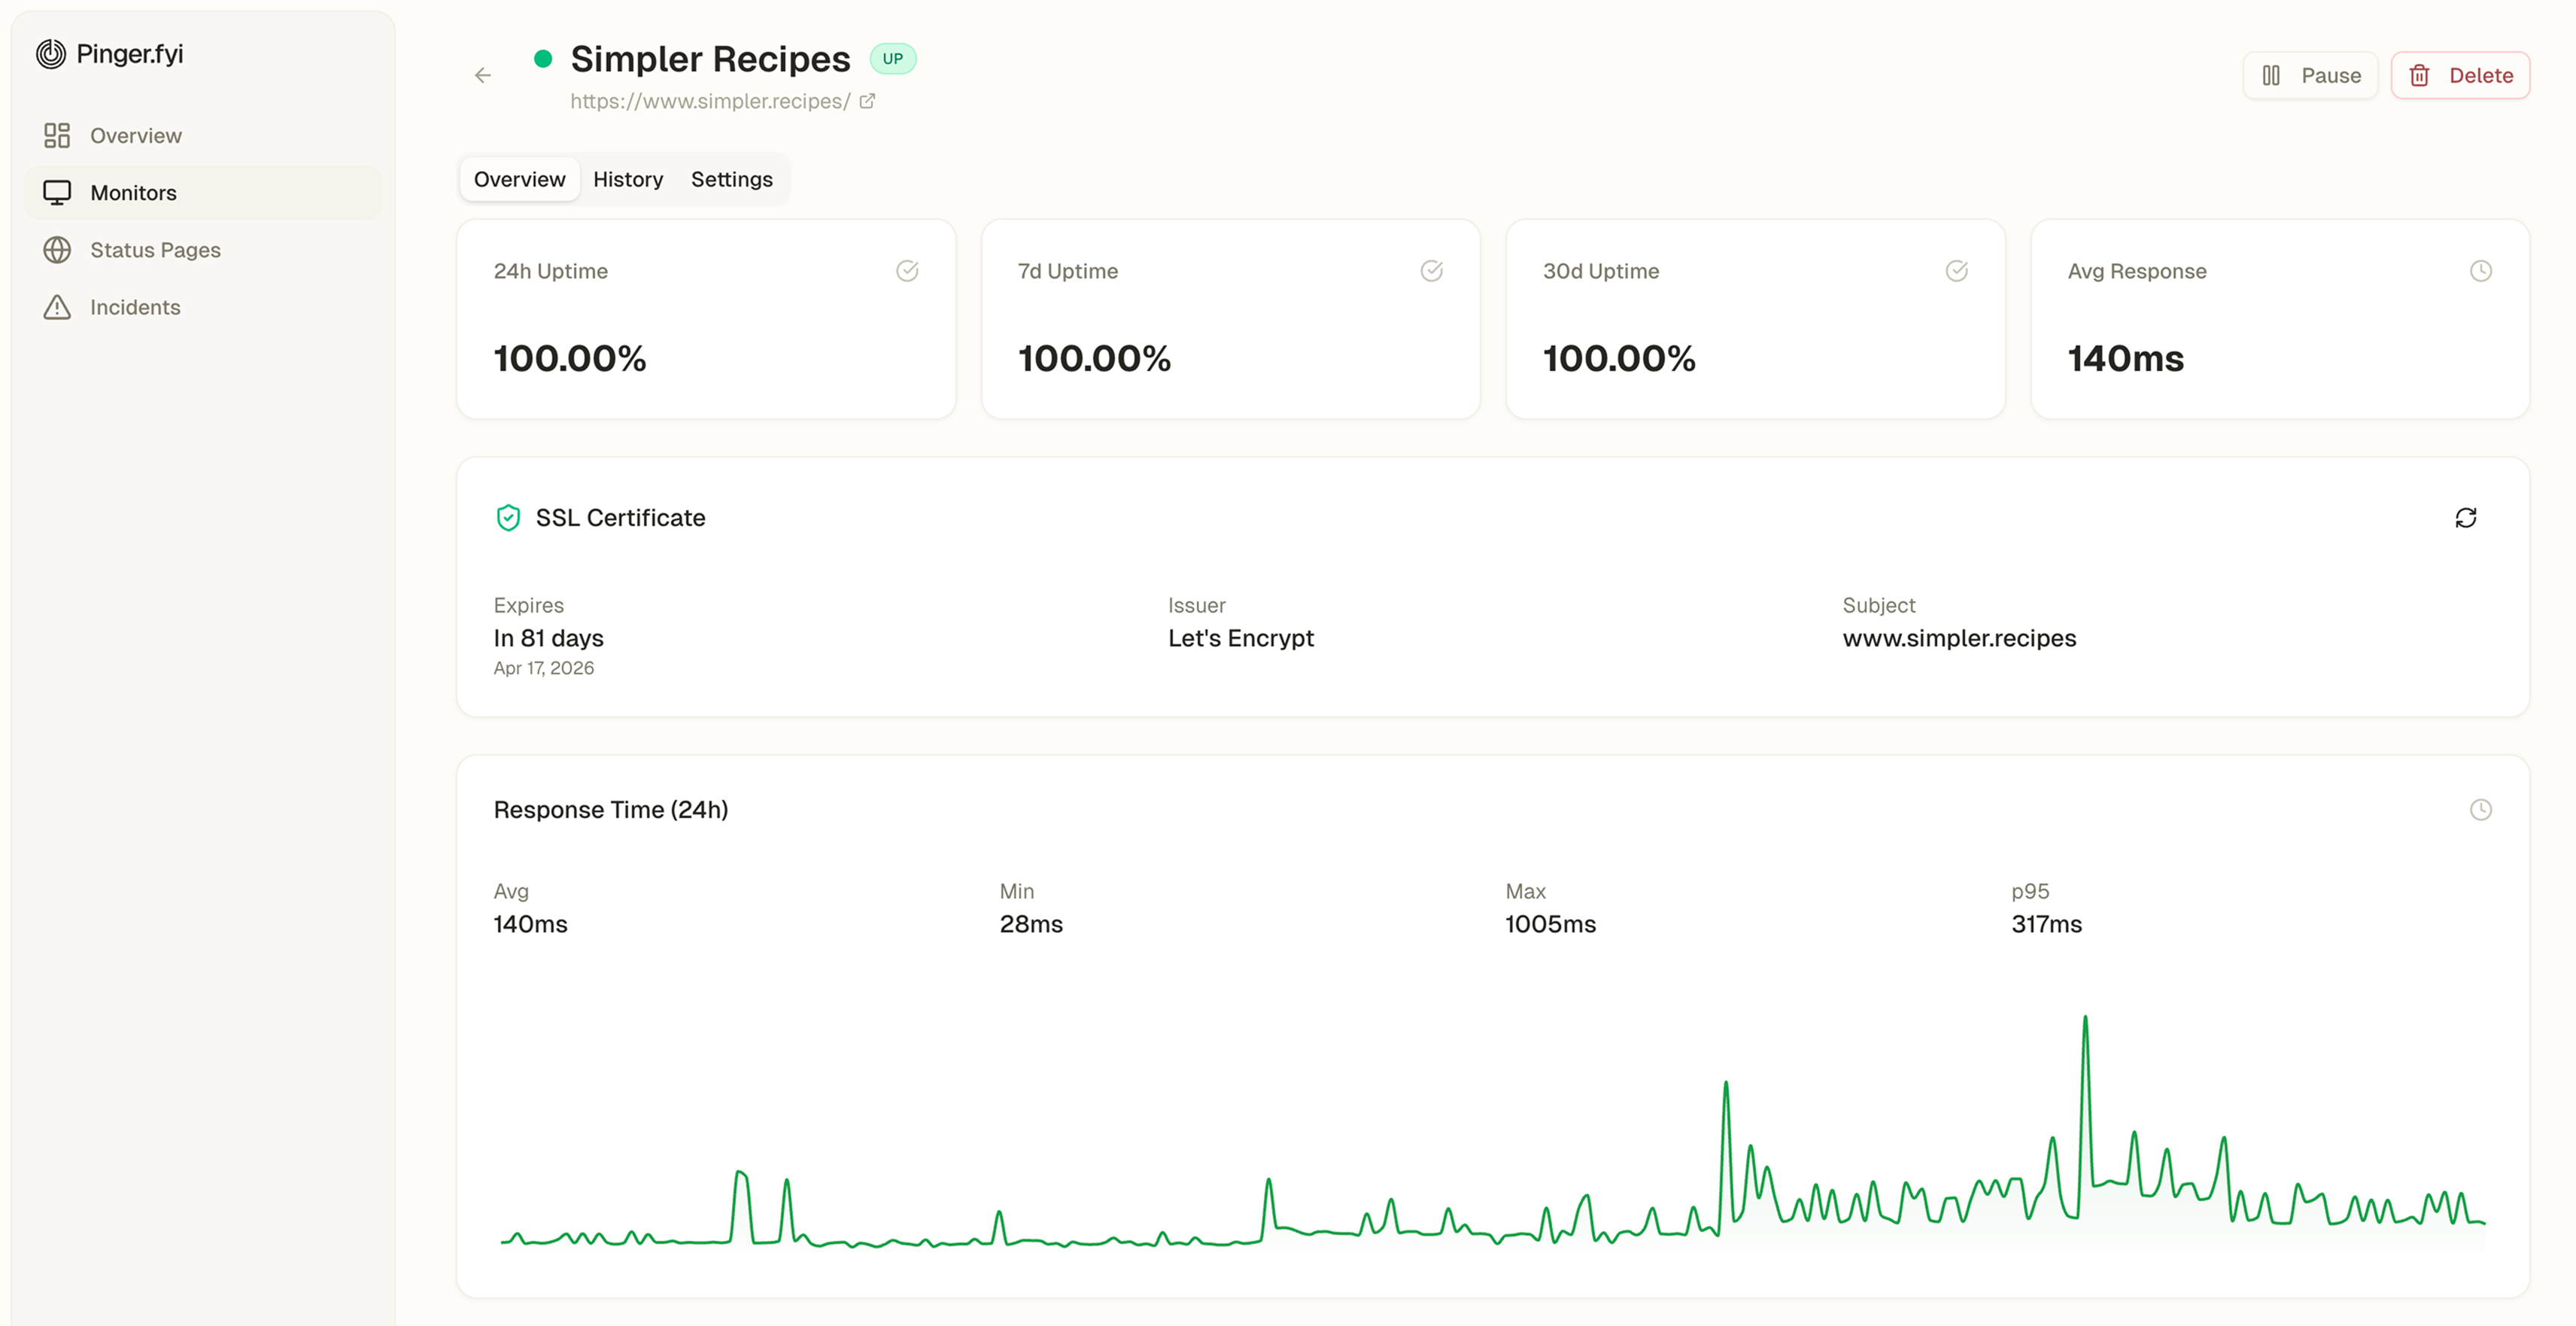The image size is (2576, 1326).
Task: Click the checkmark icon on 24h Uptime card
Action: tap(907, 270)
